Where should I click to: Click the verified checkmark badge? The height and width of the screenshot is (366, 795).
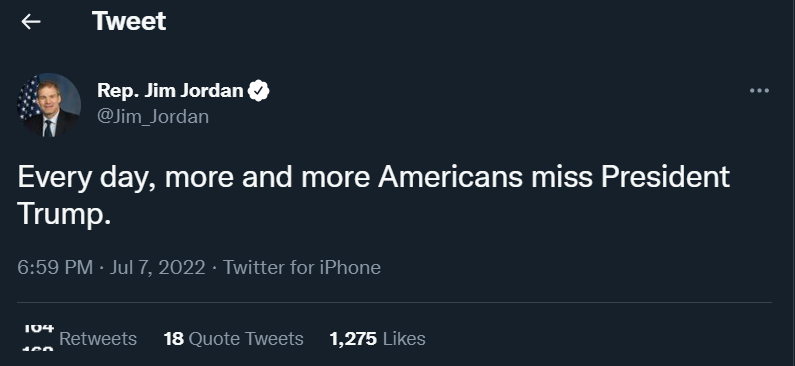[259, 91]
